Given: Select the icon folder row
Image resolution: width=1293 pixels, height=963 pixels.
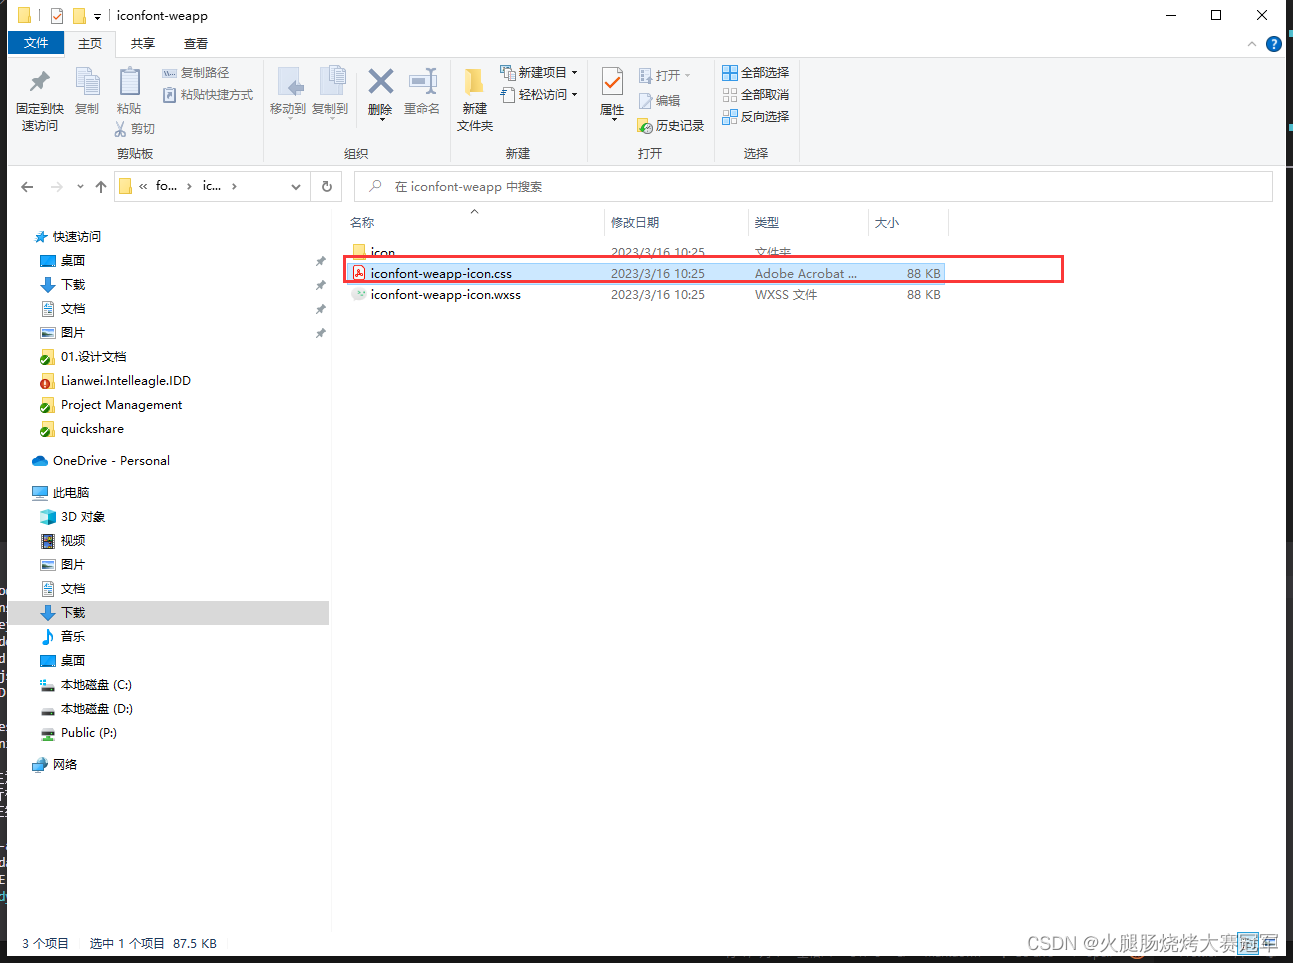Looking at the screenshot, I should pyautogui.click(x=646, y=252).
